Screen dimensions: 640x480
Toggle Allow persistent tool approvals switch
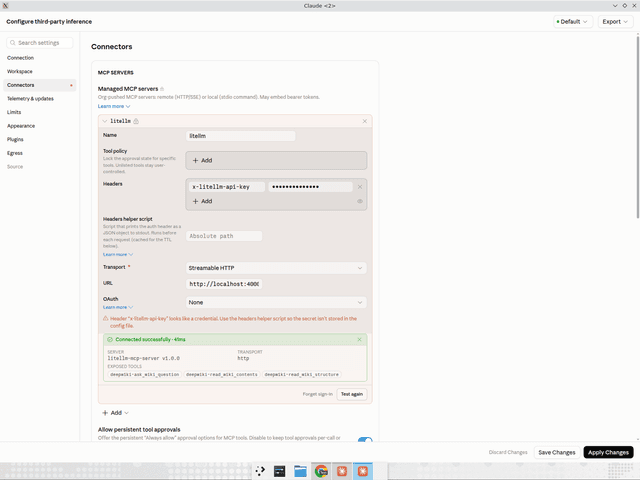tap(365, 440)
